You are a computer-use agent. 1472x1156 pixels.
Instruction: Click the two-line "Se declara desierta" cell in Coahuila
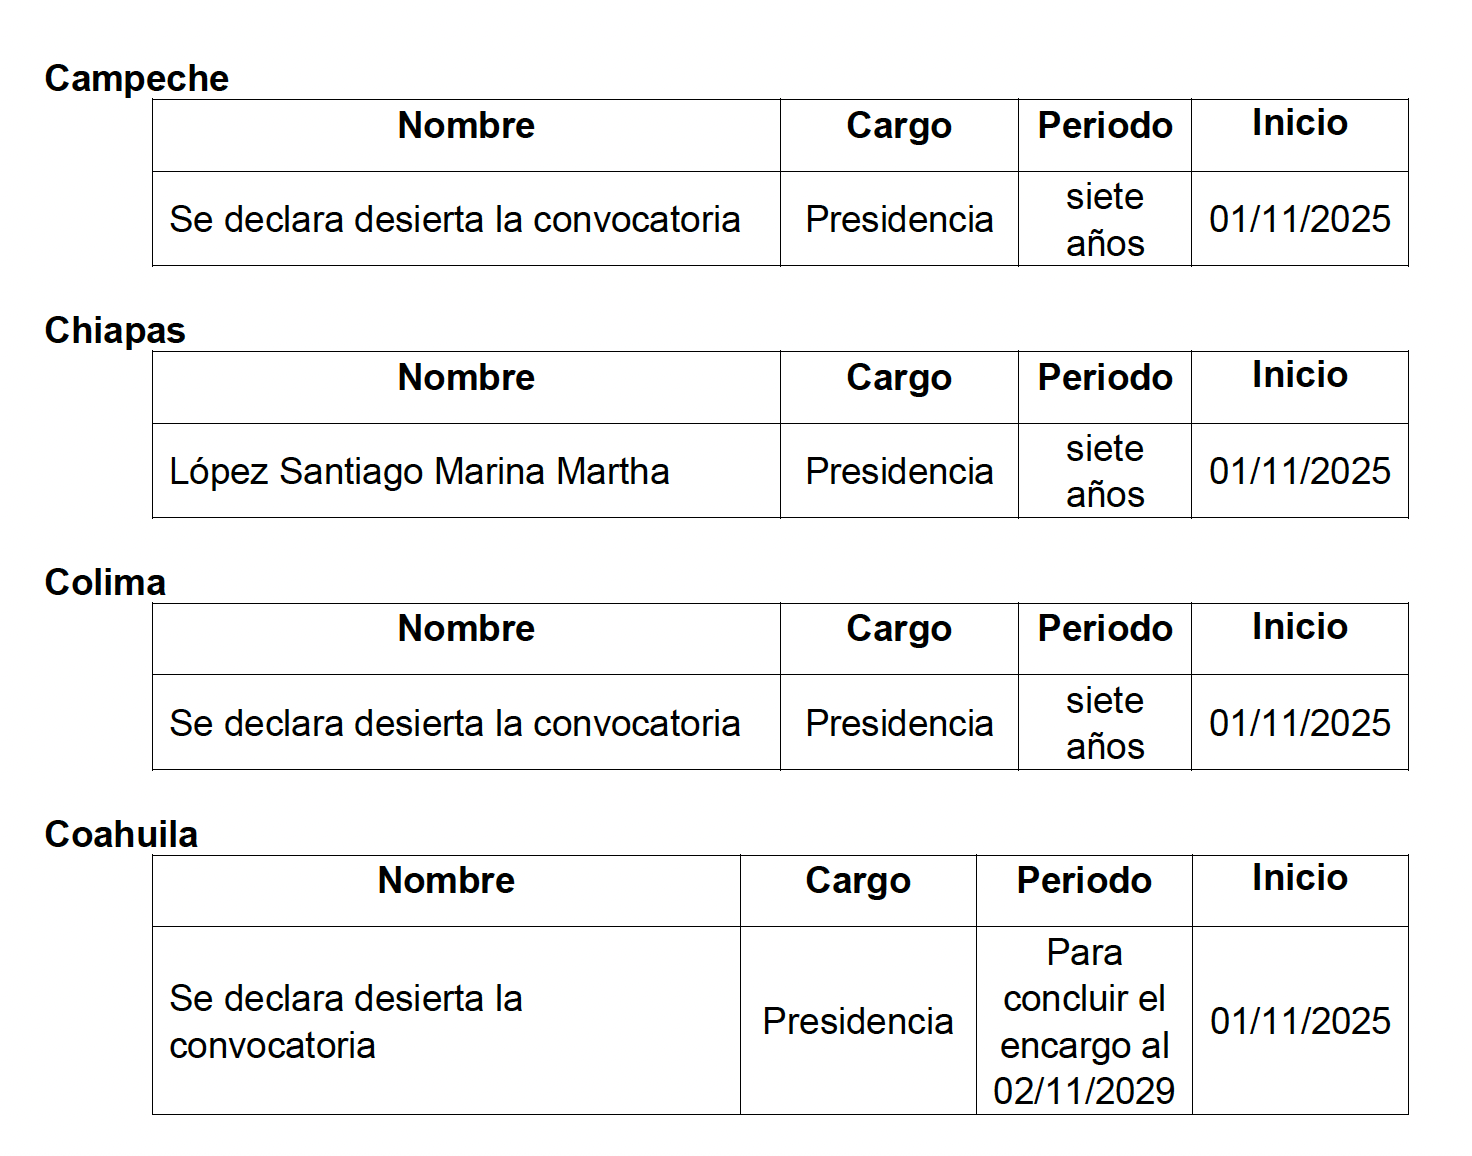pyautogui.click(x=345, y=1021)
